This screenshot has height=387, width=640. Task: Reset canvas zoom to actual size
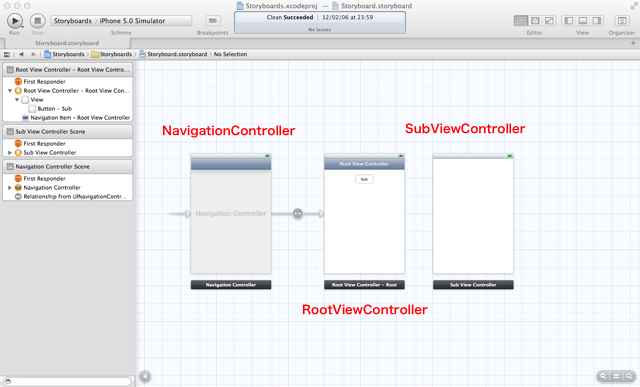click(x=616, y=376)
